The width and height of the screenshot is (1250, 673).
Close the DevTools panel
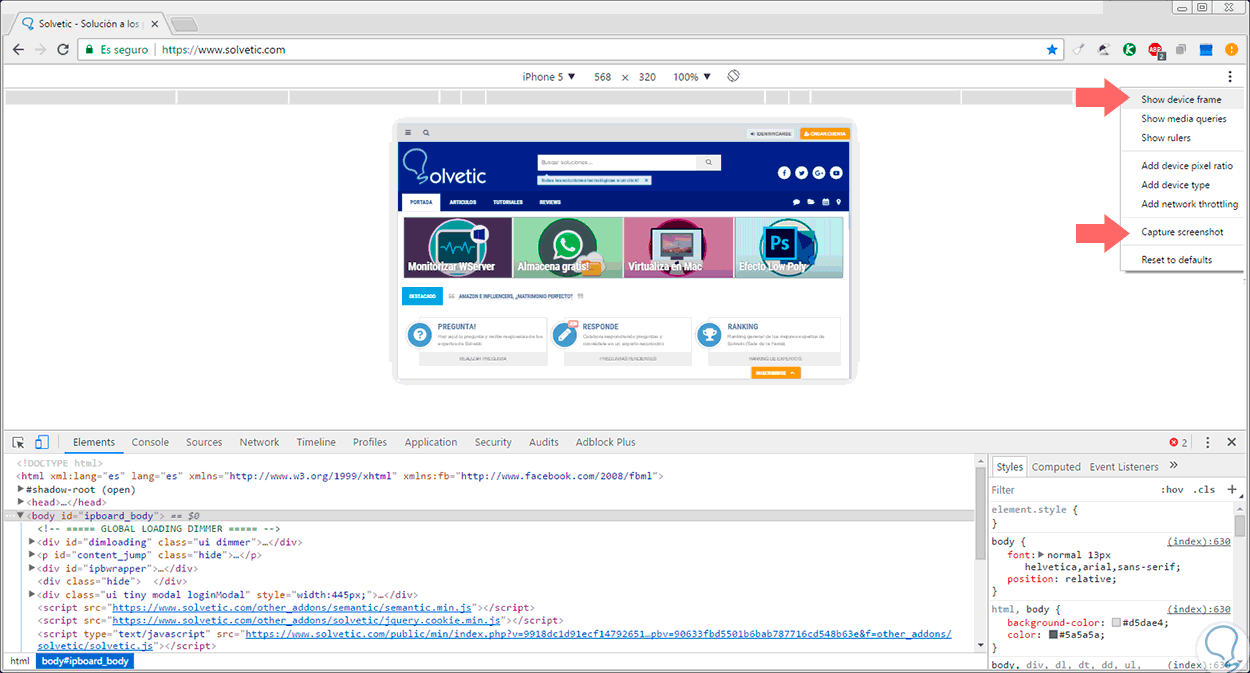[x=1232, y=442]
